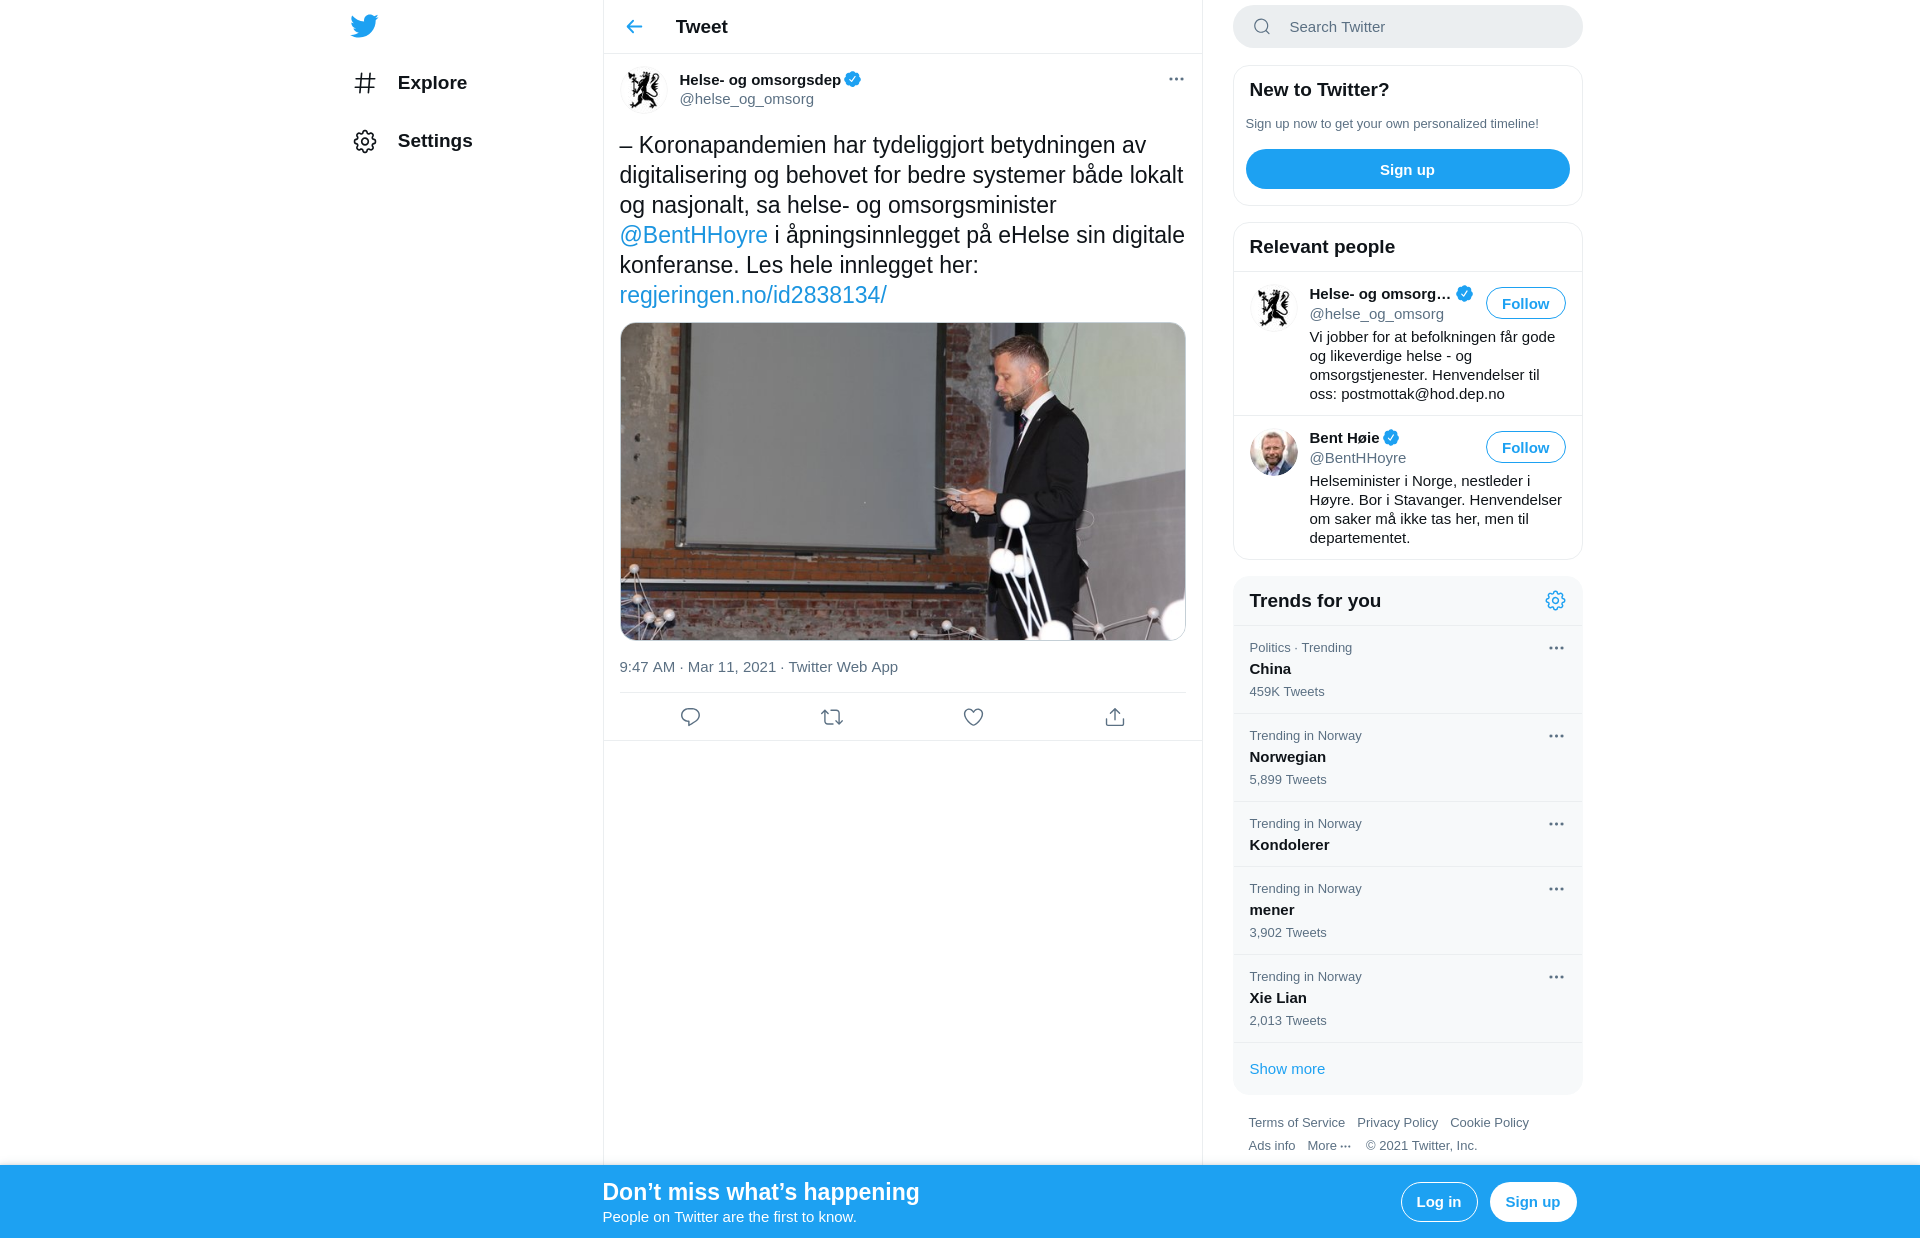Follow Bent Høie
1920x1238 pixels.
[x=1525, y=448]
